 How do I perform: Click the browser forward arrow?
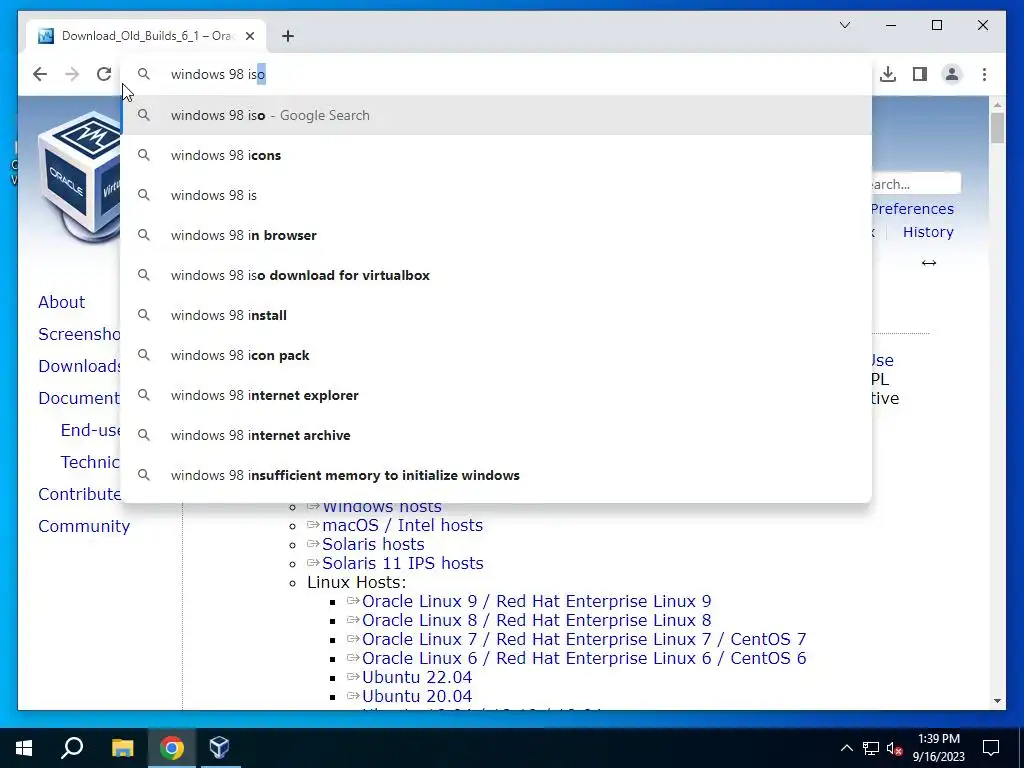coord(72,74)
